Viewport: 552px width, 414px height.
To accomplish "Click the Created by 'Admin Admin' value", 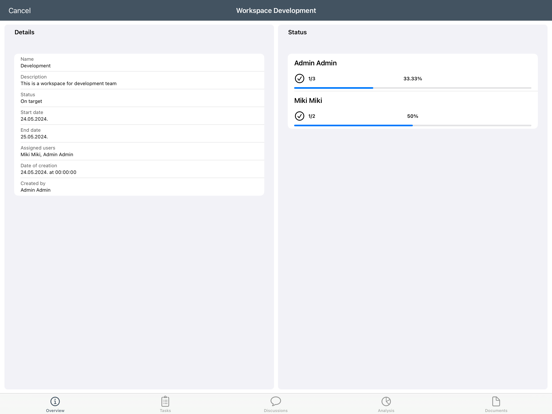I will pos(36,190).
